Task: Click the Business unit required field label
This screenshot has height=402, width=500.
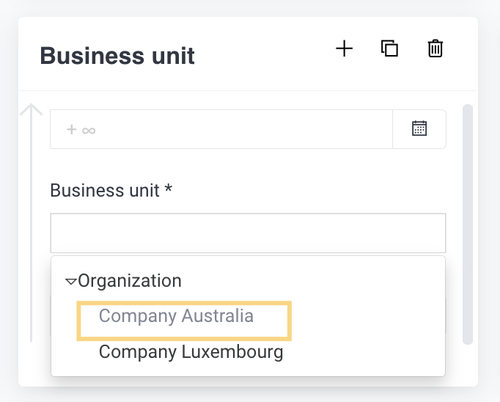Action: tap(111, 191)
